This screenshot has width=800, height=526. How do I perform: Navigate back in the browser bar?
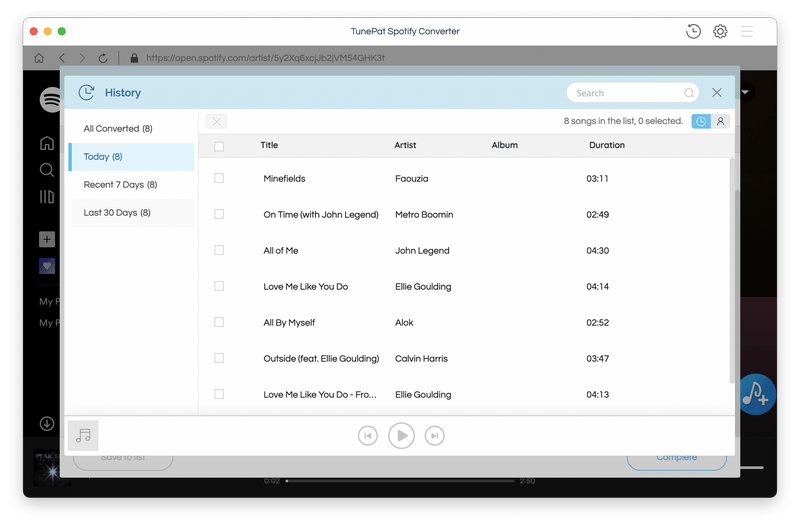[62, 58]
